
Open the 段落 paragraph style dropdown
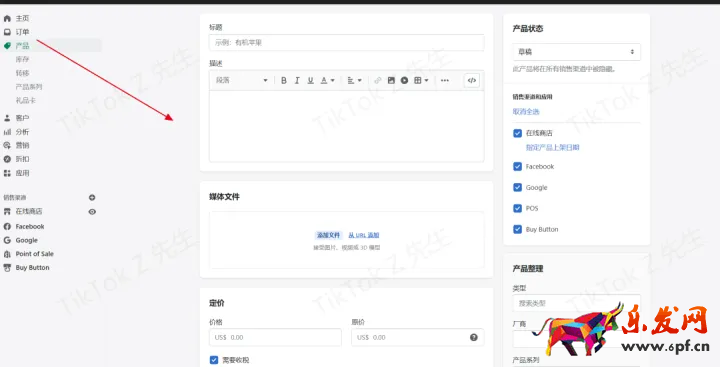(x=242, y=80)
